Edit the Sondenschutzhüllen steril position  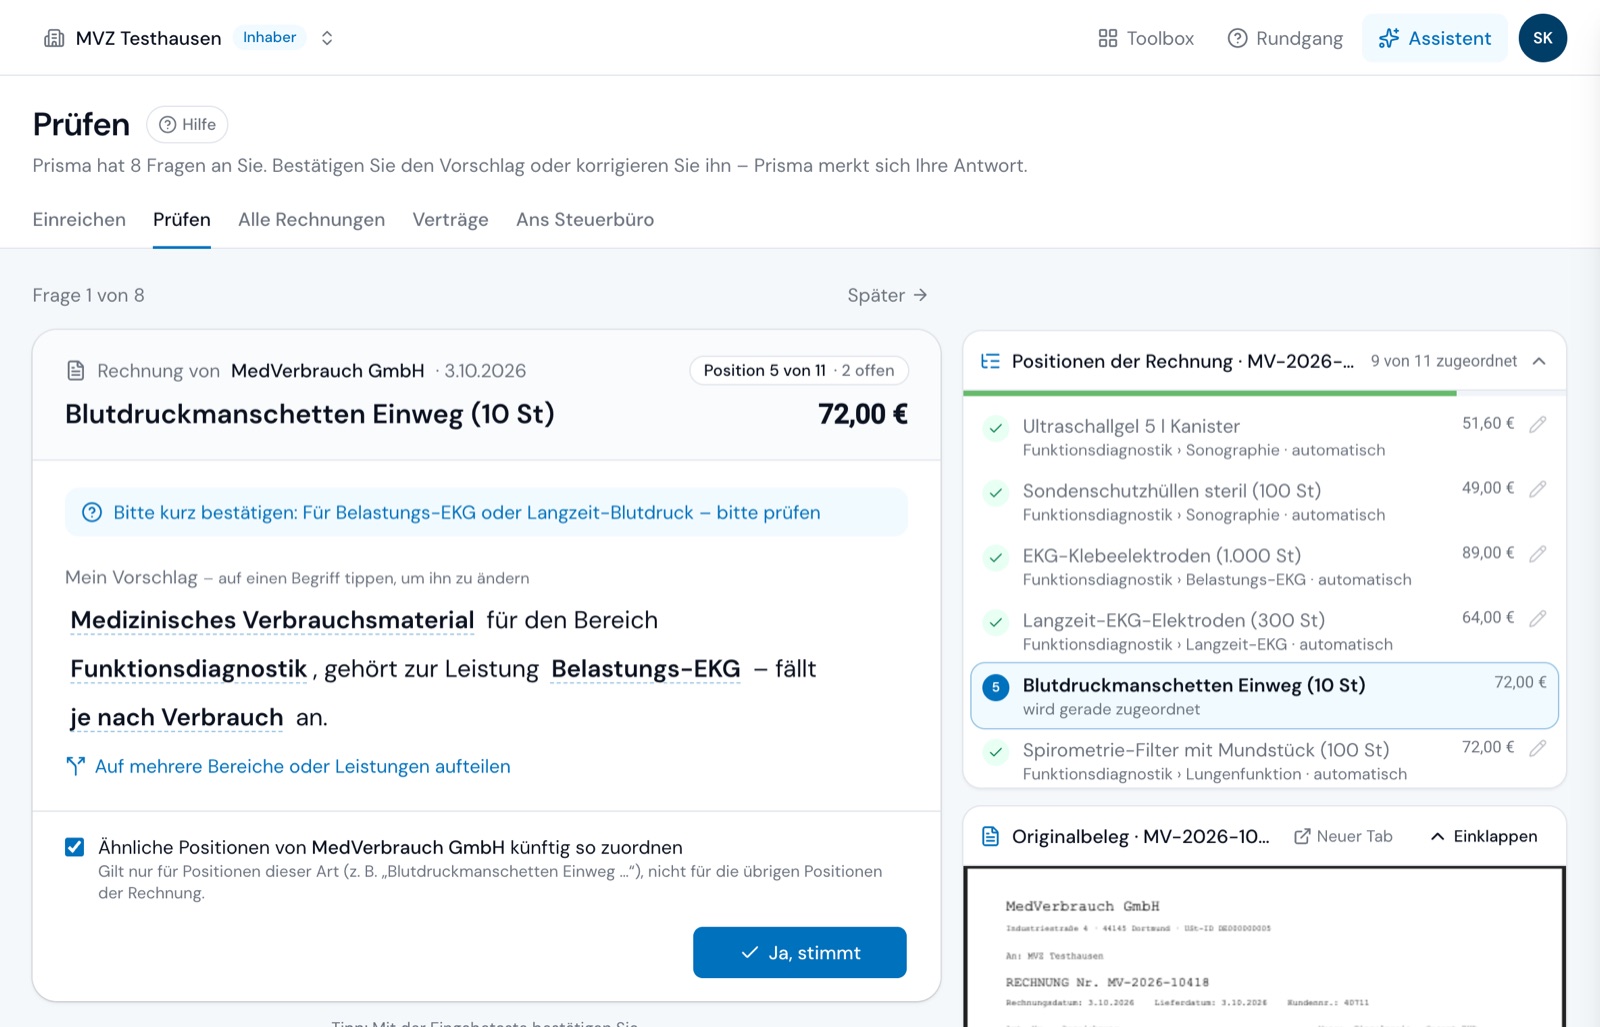(1538, 489)
